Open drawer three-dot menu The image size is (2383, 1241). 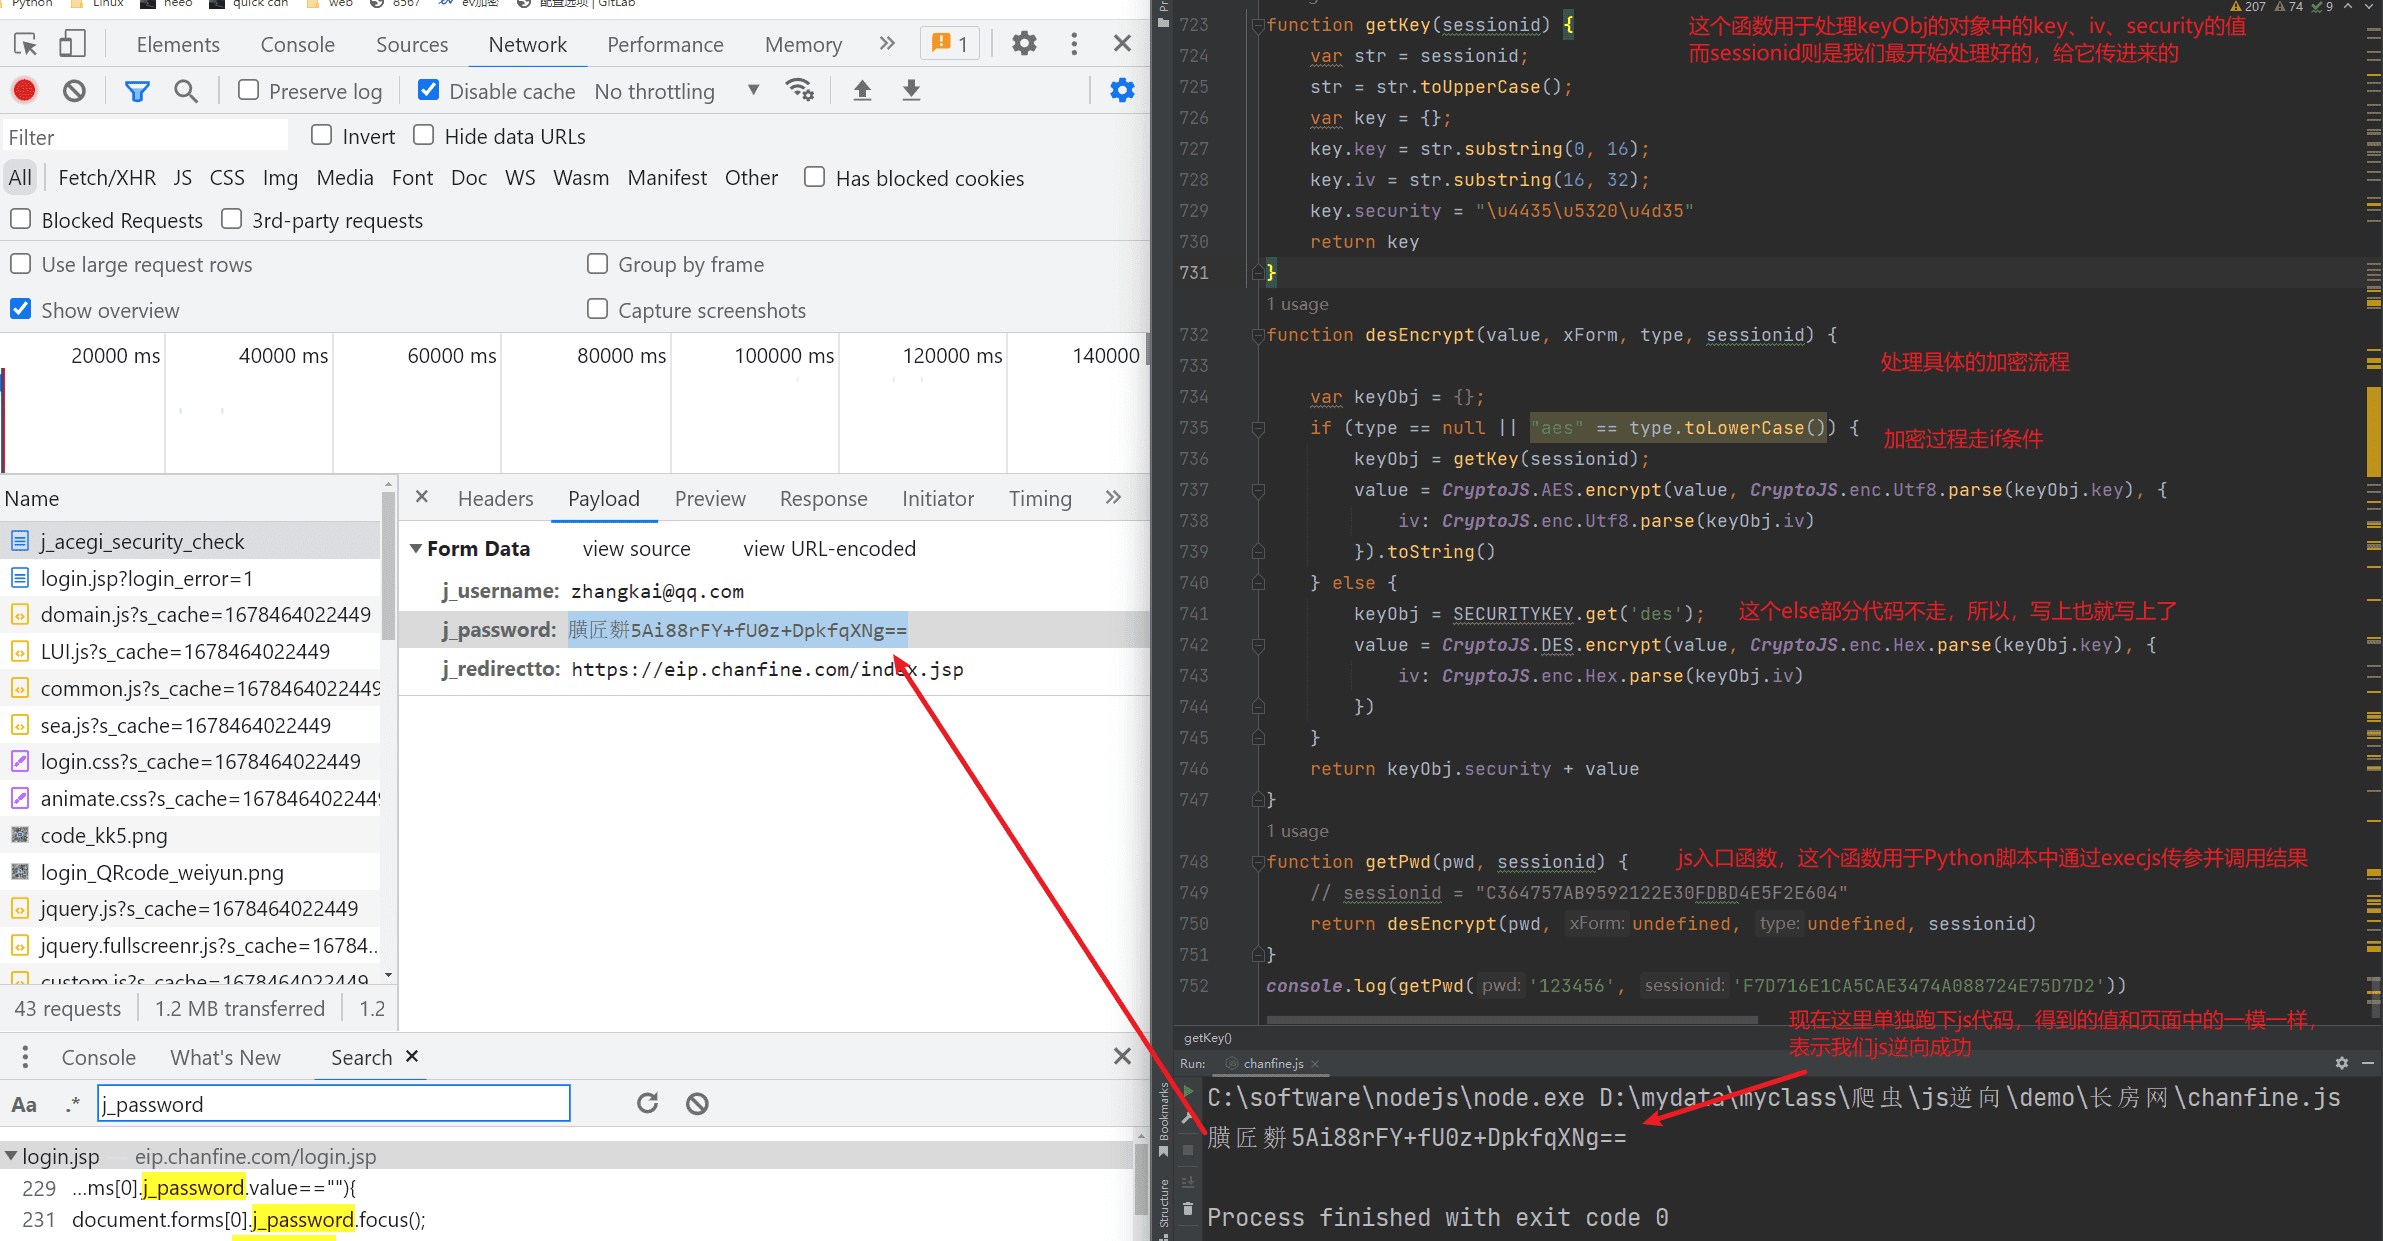coord(25,1057)
